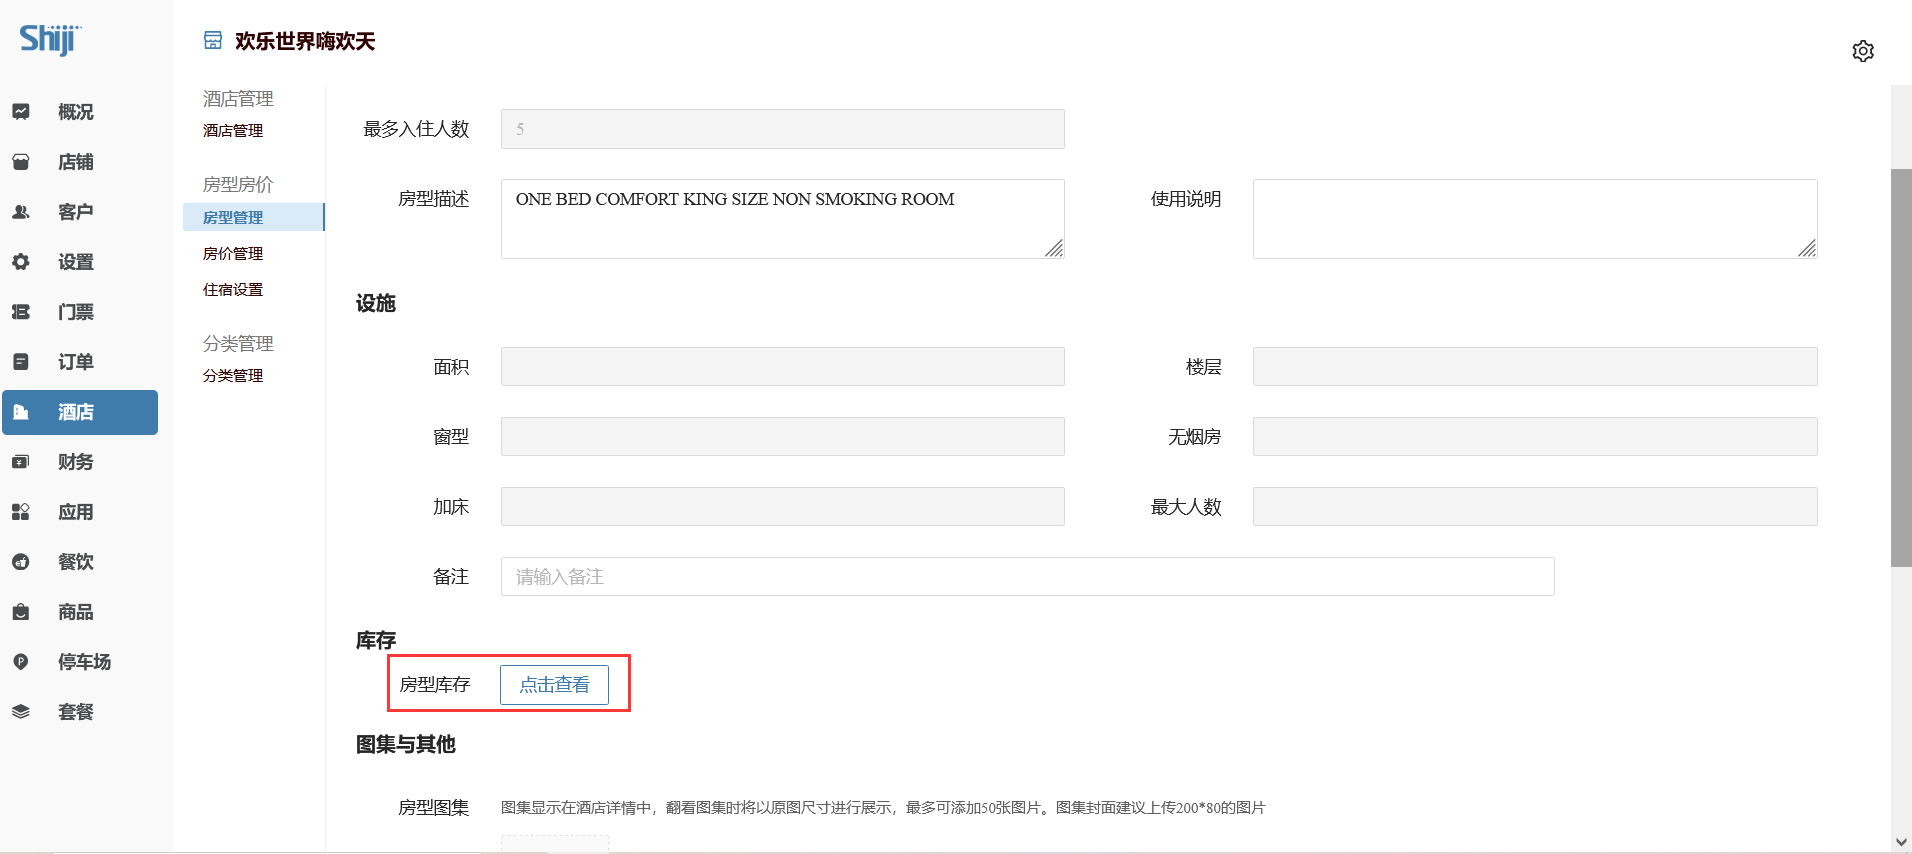Viewport: 1912px width, 854px height.
Task: Click the 餐饮 dining icon
Action: click(x=21, y=562)
